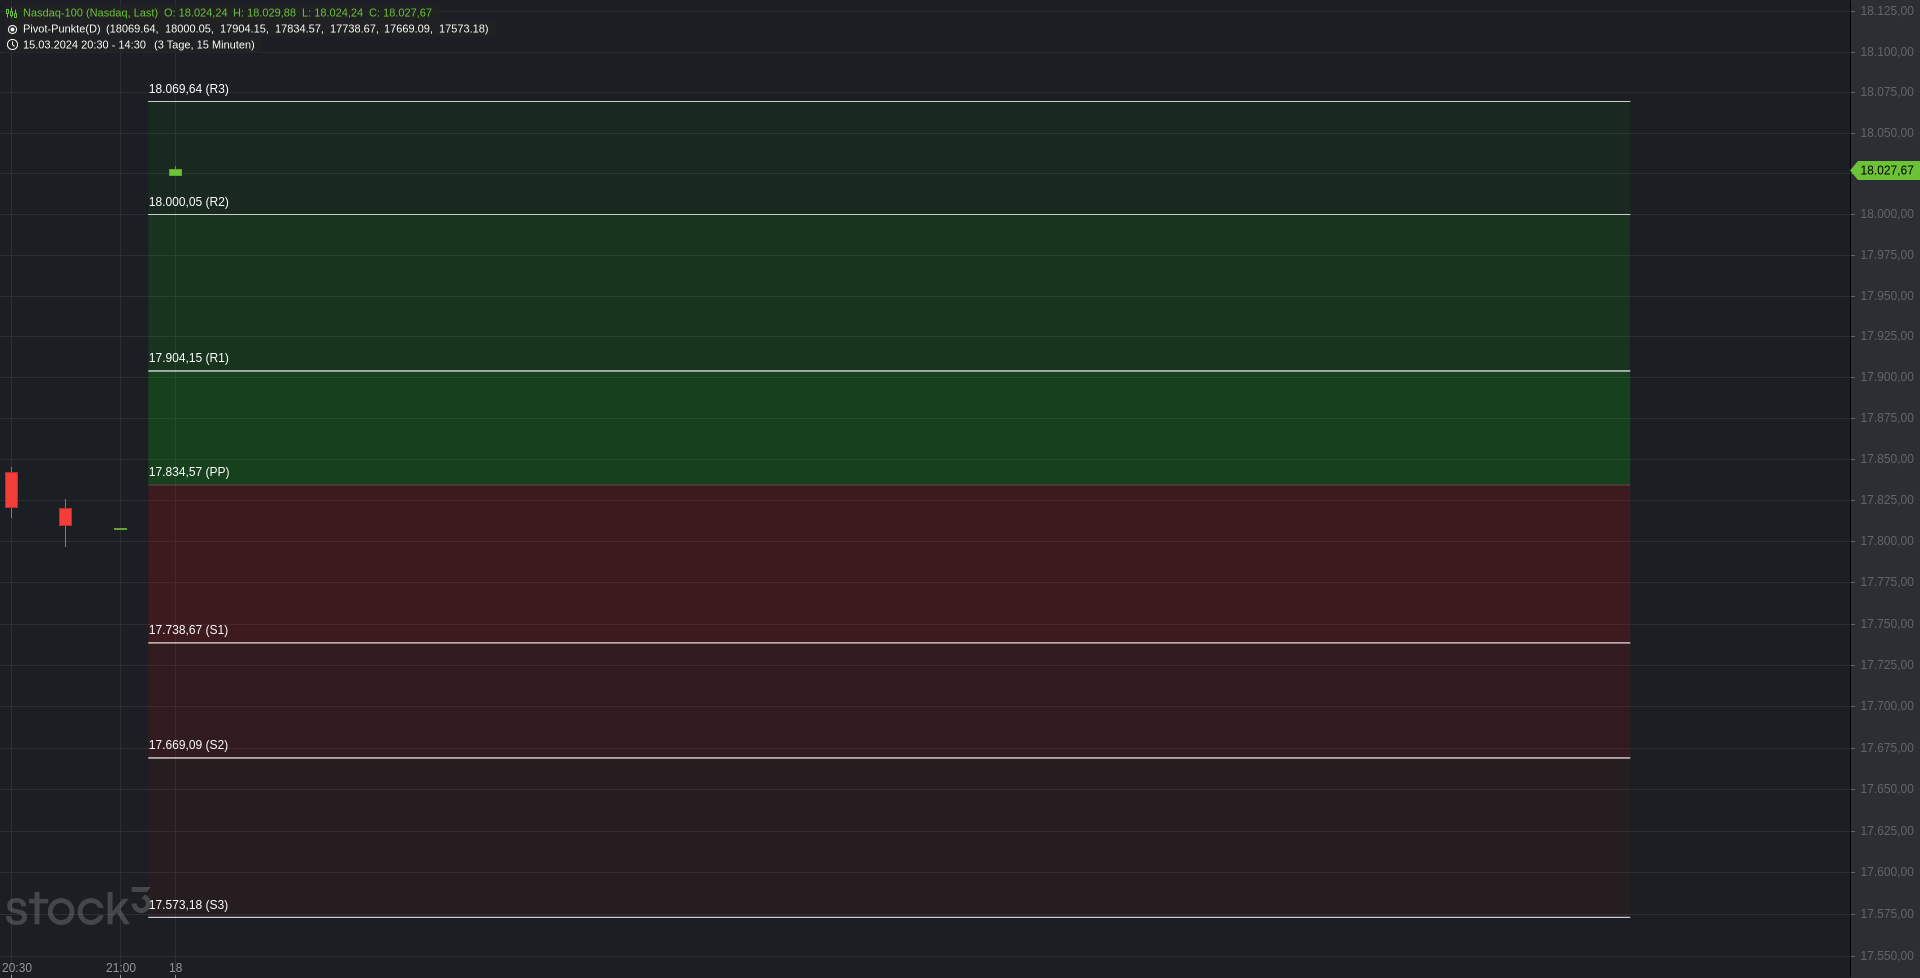Select the larger red candlestick at 20:30
This screenshot has height=978, width=1920.
tap(12, 490)
